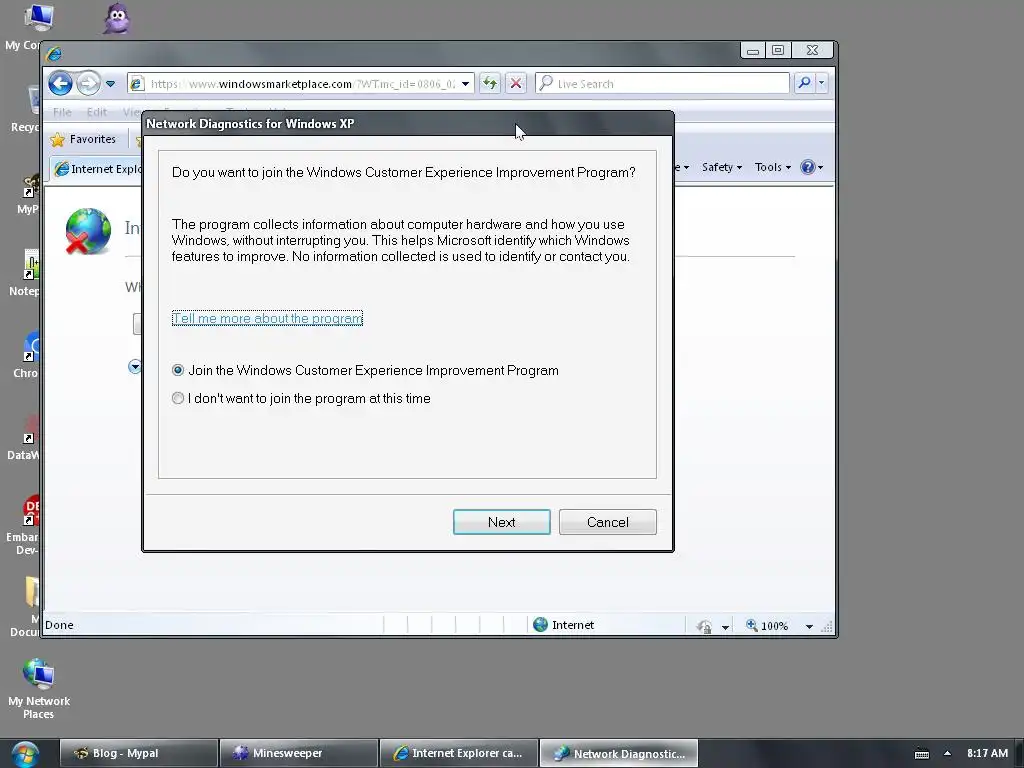This screenshot has height=768, width=1024.
Task: Click the Start orb button
Action: tap(25, 754)
